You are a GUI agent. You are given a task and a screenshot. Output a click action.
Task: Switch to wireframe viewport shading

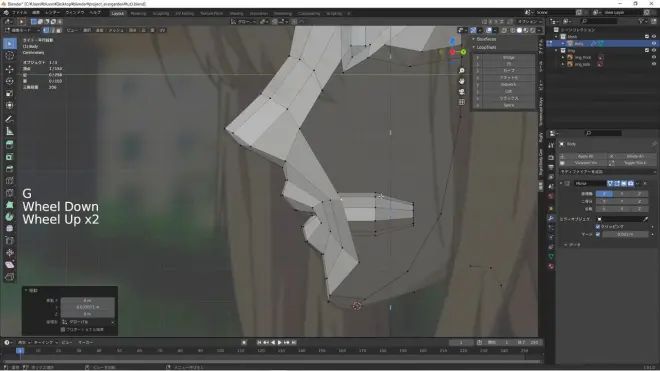(x=513, y=30)
